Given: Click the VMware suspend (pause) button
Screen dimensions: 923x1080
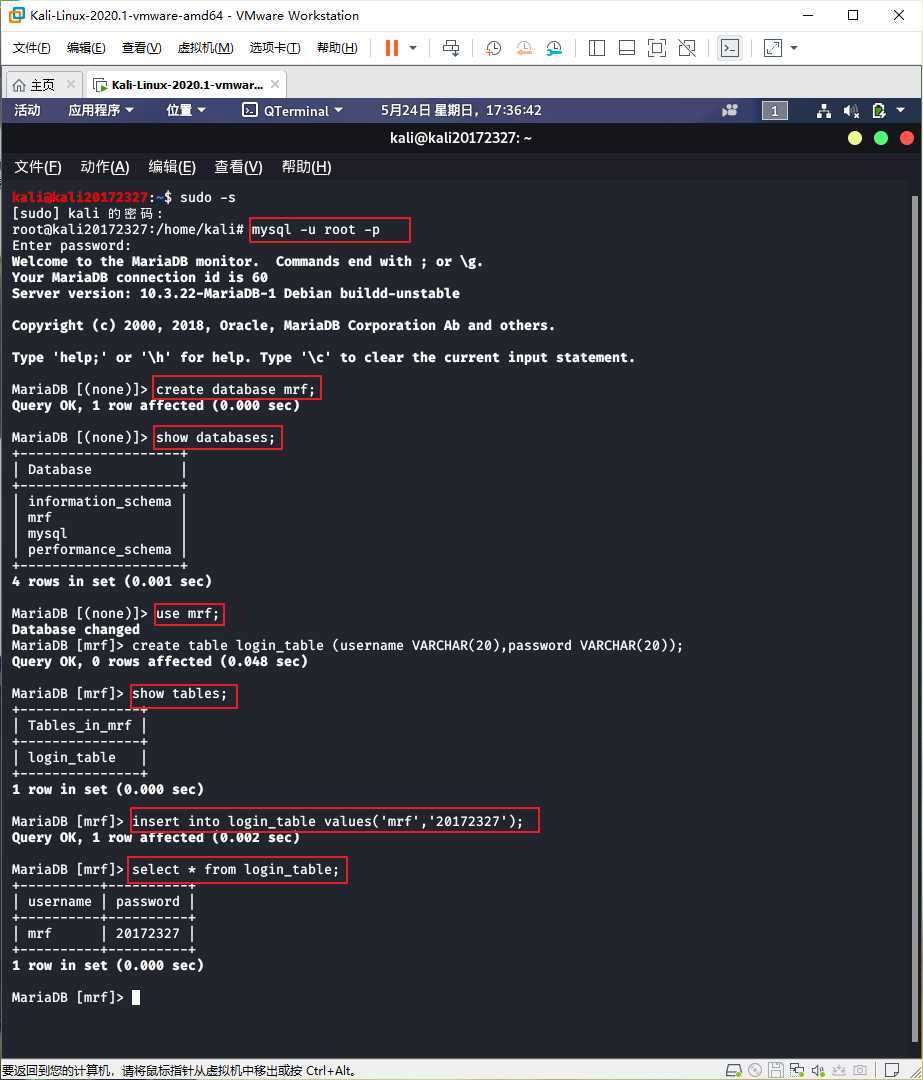Looking at the screenshot, I should 391,48.
